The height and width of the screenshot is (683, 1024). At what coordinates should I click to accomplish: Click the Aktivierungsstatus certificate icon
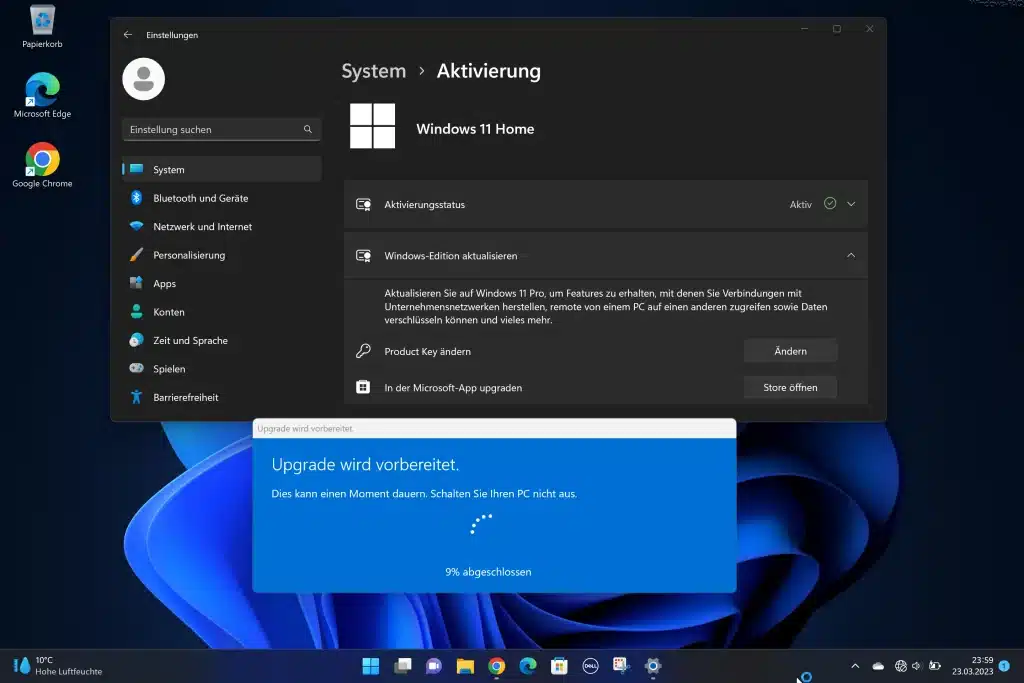[x=364, y=204]
